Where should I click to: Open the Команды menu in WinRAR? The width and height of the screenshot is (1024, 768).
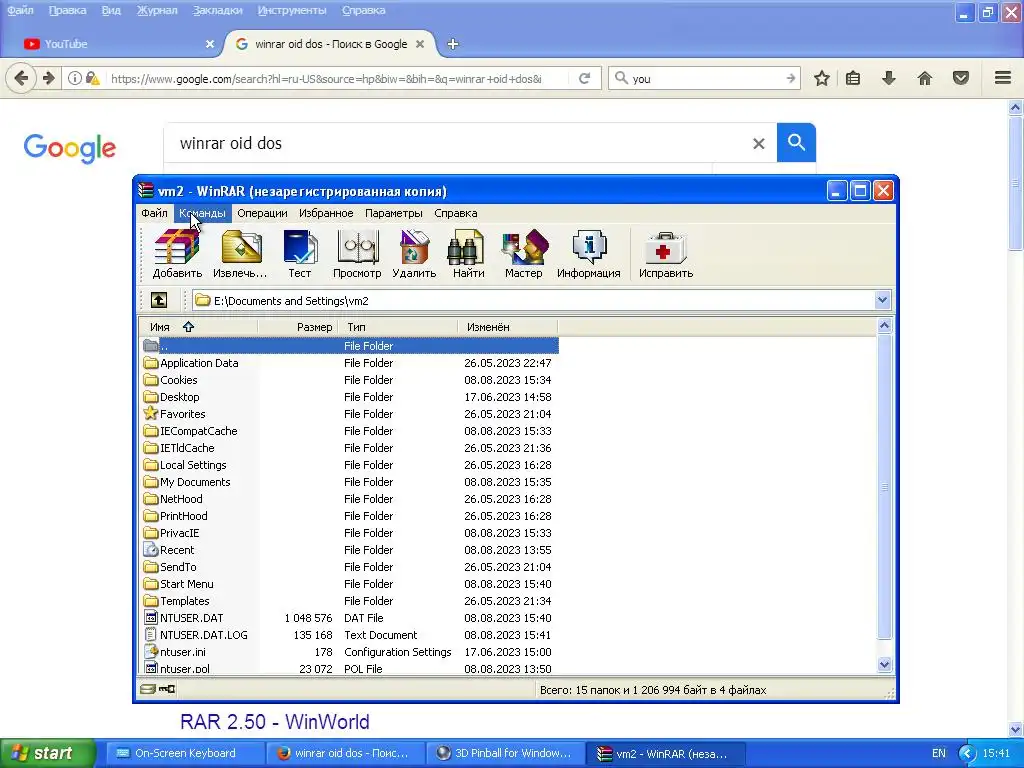pyautogui.click(x=202, y=213)
